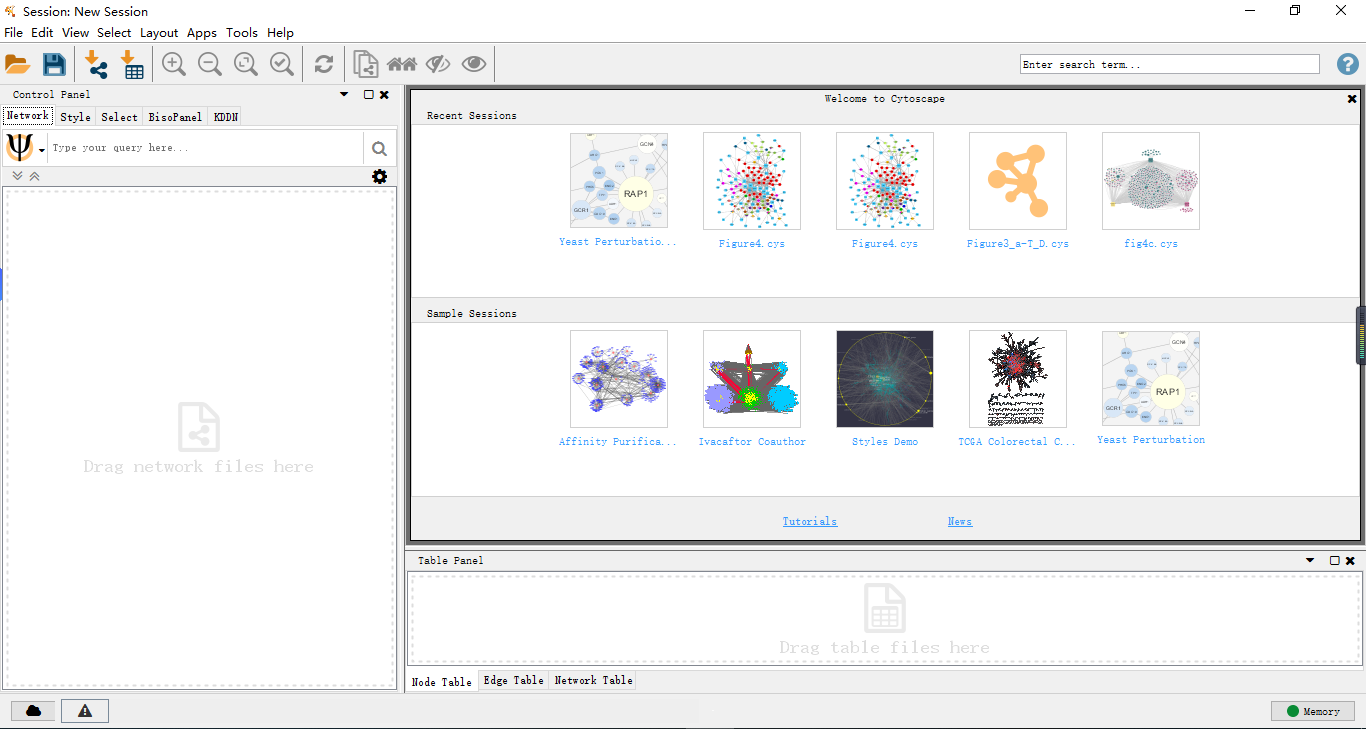Open session file with folder icon
The height and width of the screenshot is (729, 1366).
[x=18, y=65]
